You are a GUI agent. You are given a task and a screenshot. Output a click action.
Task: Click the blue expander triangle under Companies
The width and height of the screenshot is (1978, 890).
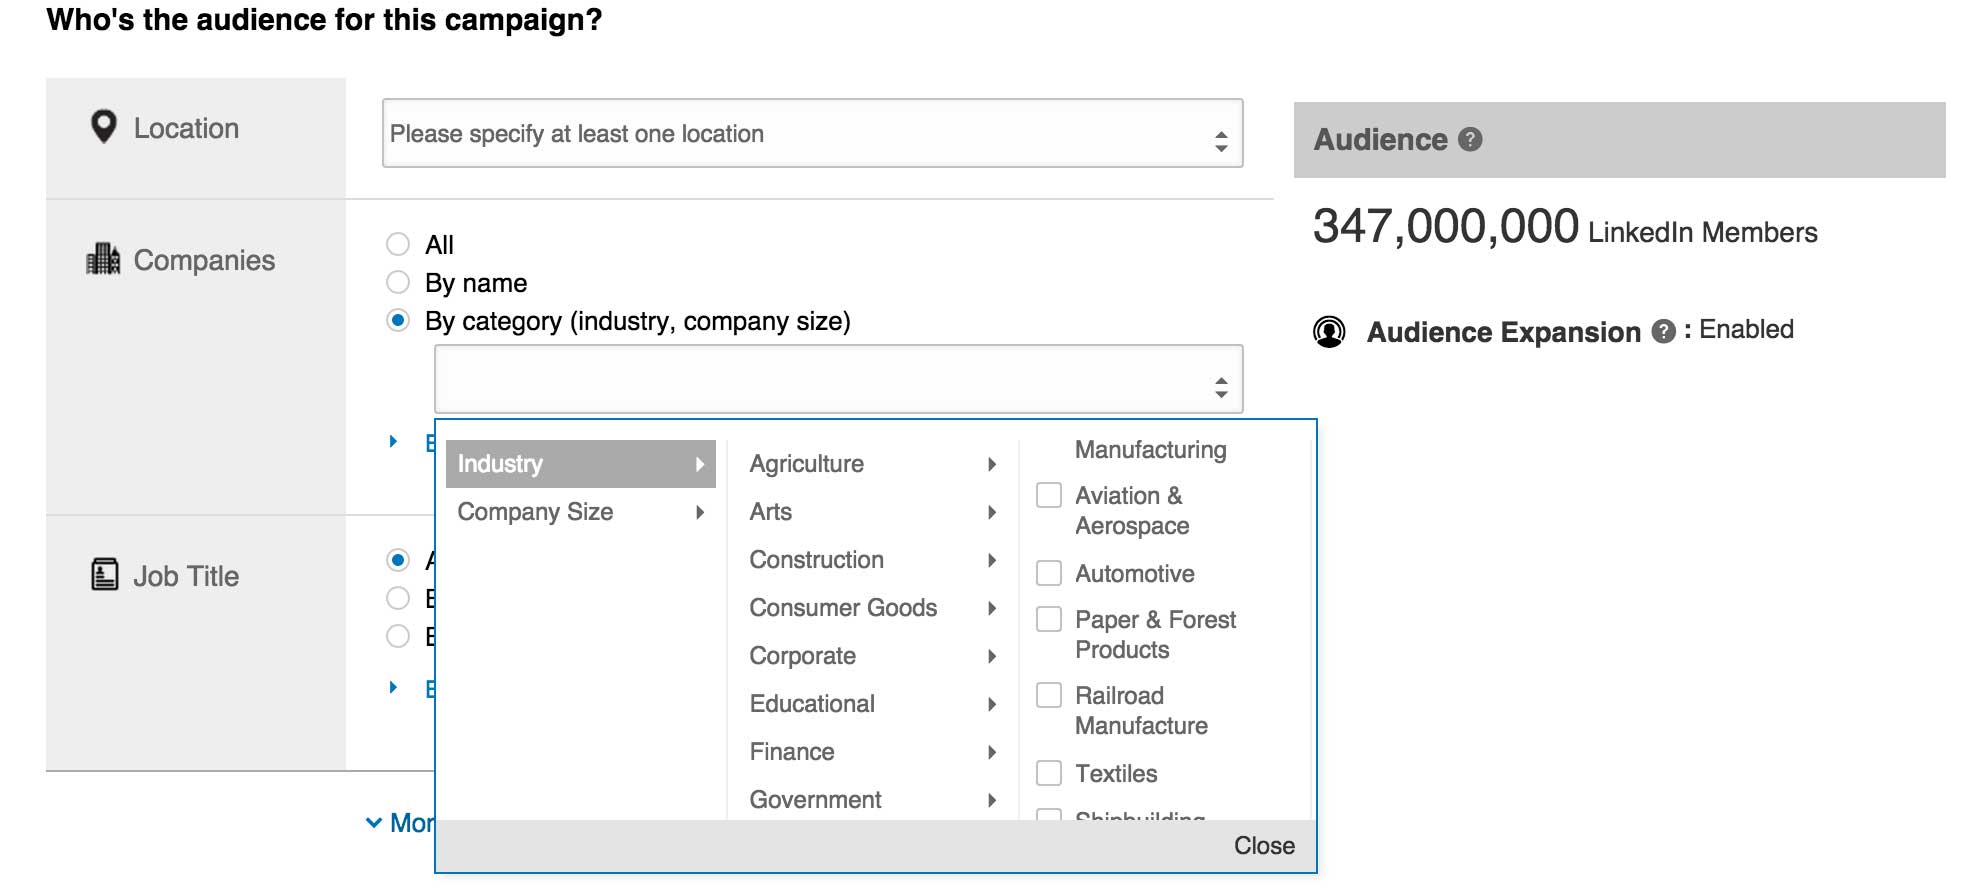point(392,441)
